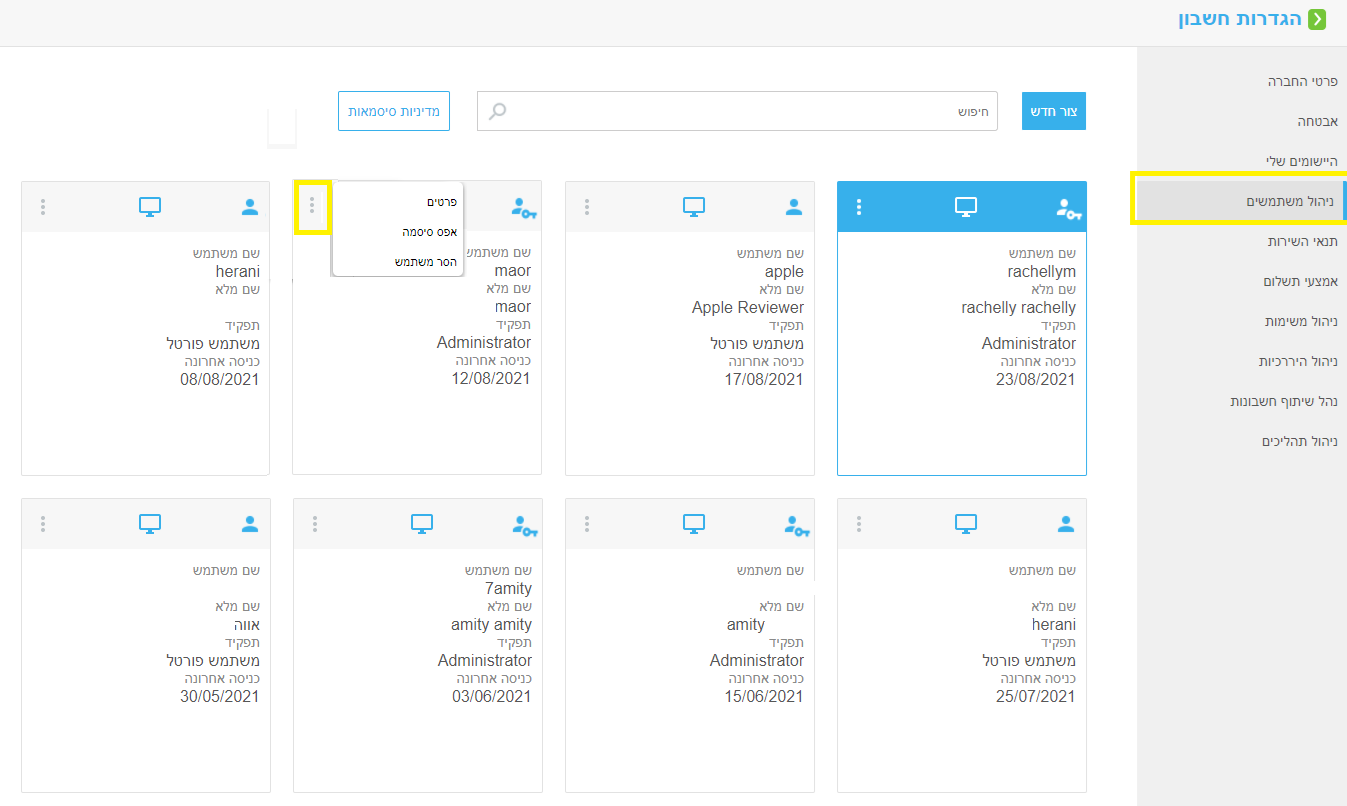Click the monitor icon on apple card
This screenshot has width=1347, height=806.
(694, 207)
